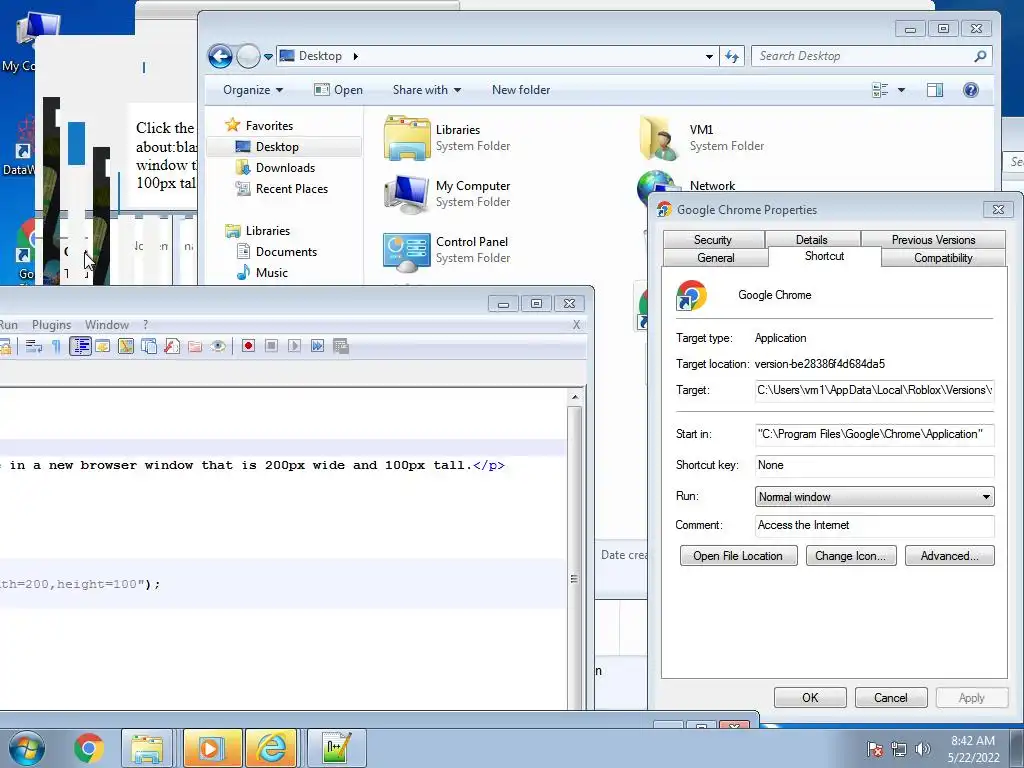Start macro recording with red dot icon
The width and height of the screenshot is (1024, 768).
[248, 346]
